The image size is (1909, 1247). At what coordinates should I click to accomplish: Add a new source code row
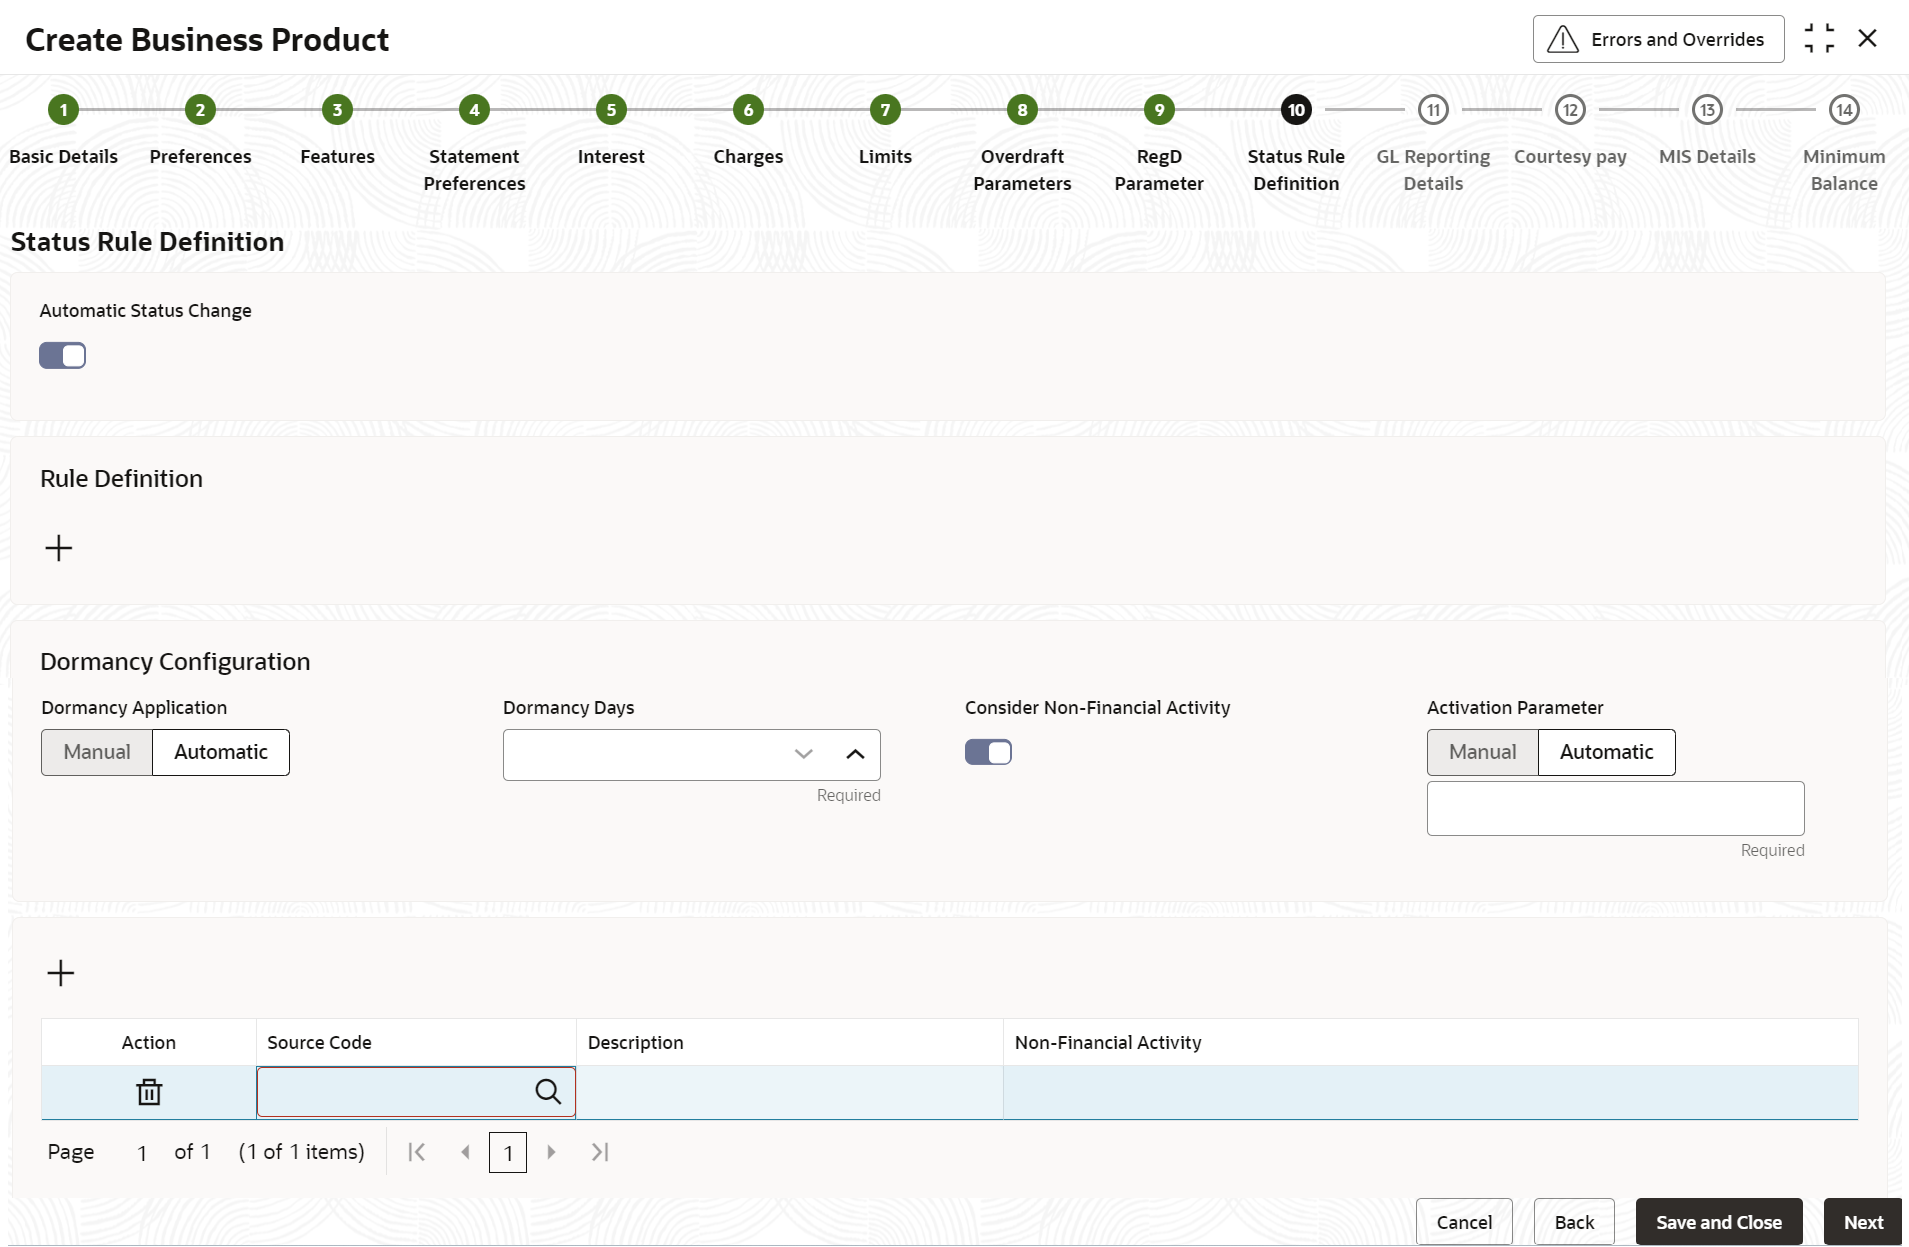(61, 973)
